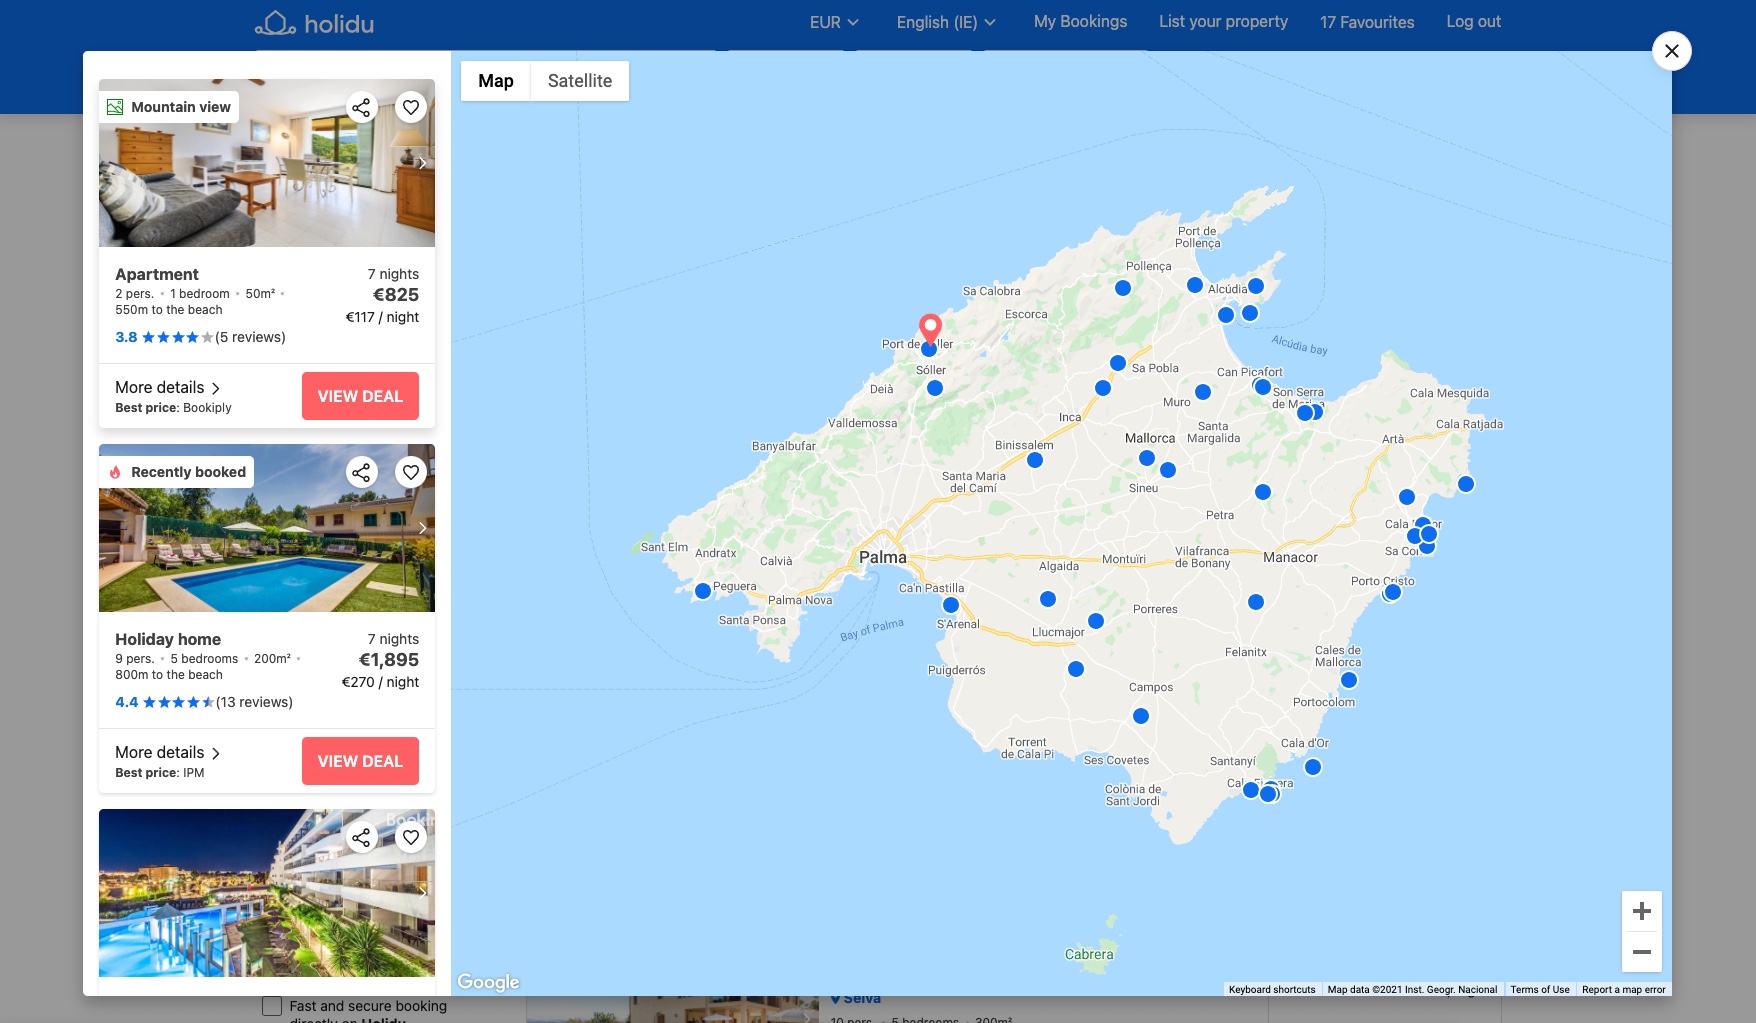Open the EUR currency dropdown
1756x1023 pixels.
pos(834,22)
